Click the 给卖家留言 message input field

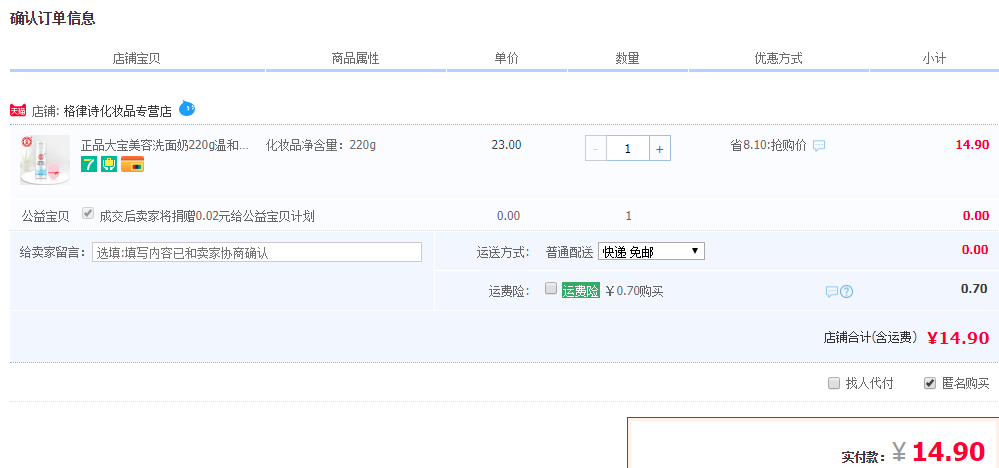pos(257,253)
